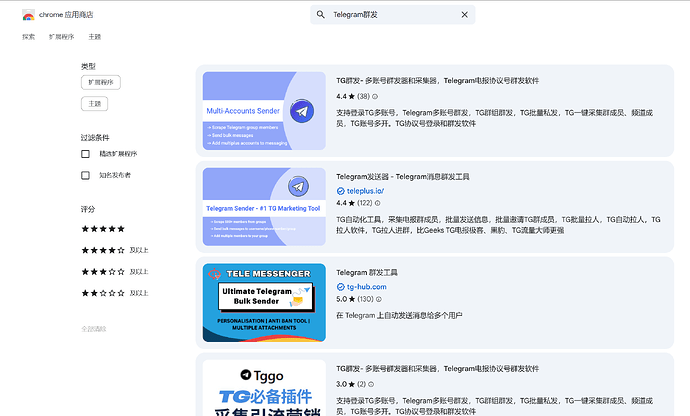The image size is (690, 416).
Task: Enable the 知名发布者 checkbox
Action: 85,175
